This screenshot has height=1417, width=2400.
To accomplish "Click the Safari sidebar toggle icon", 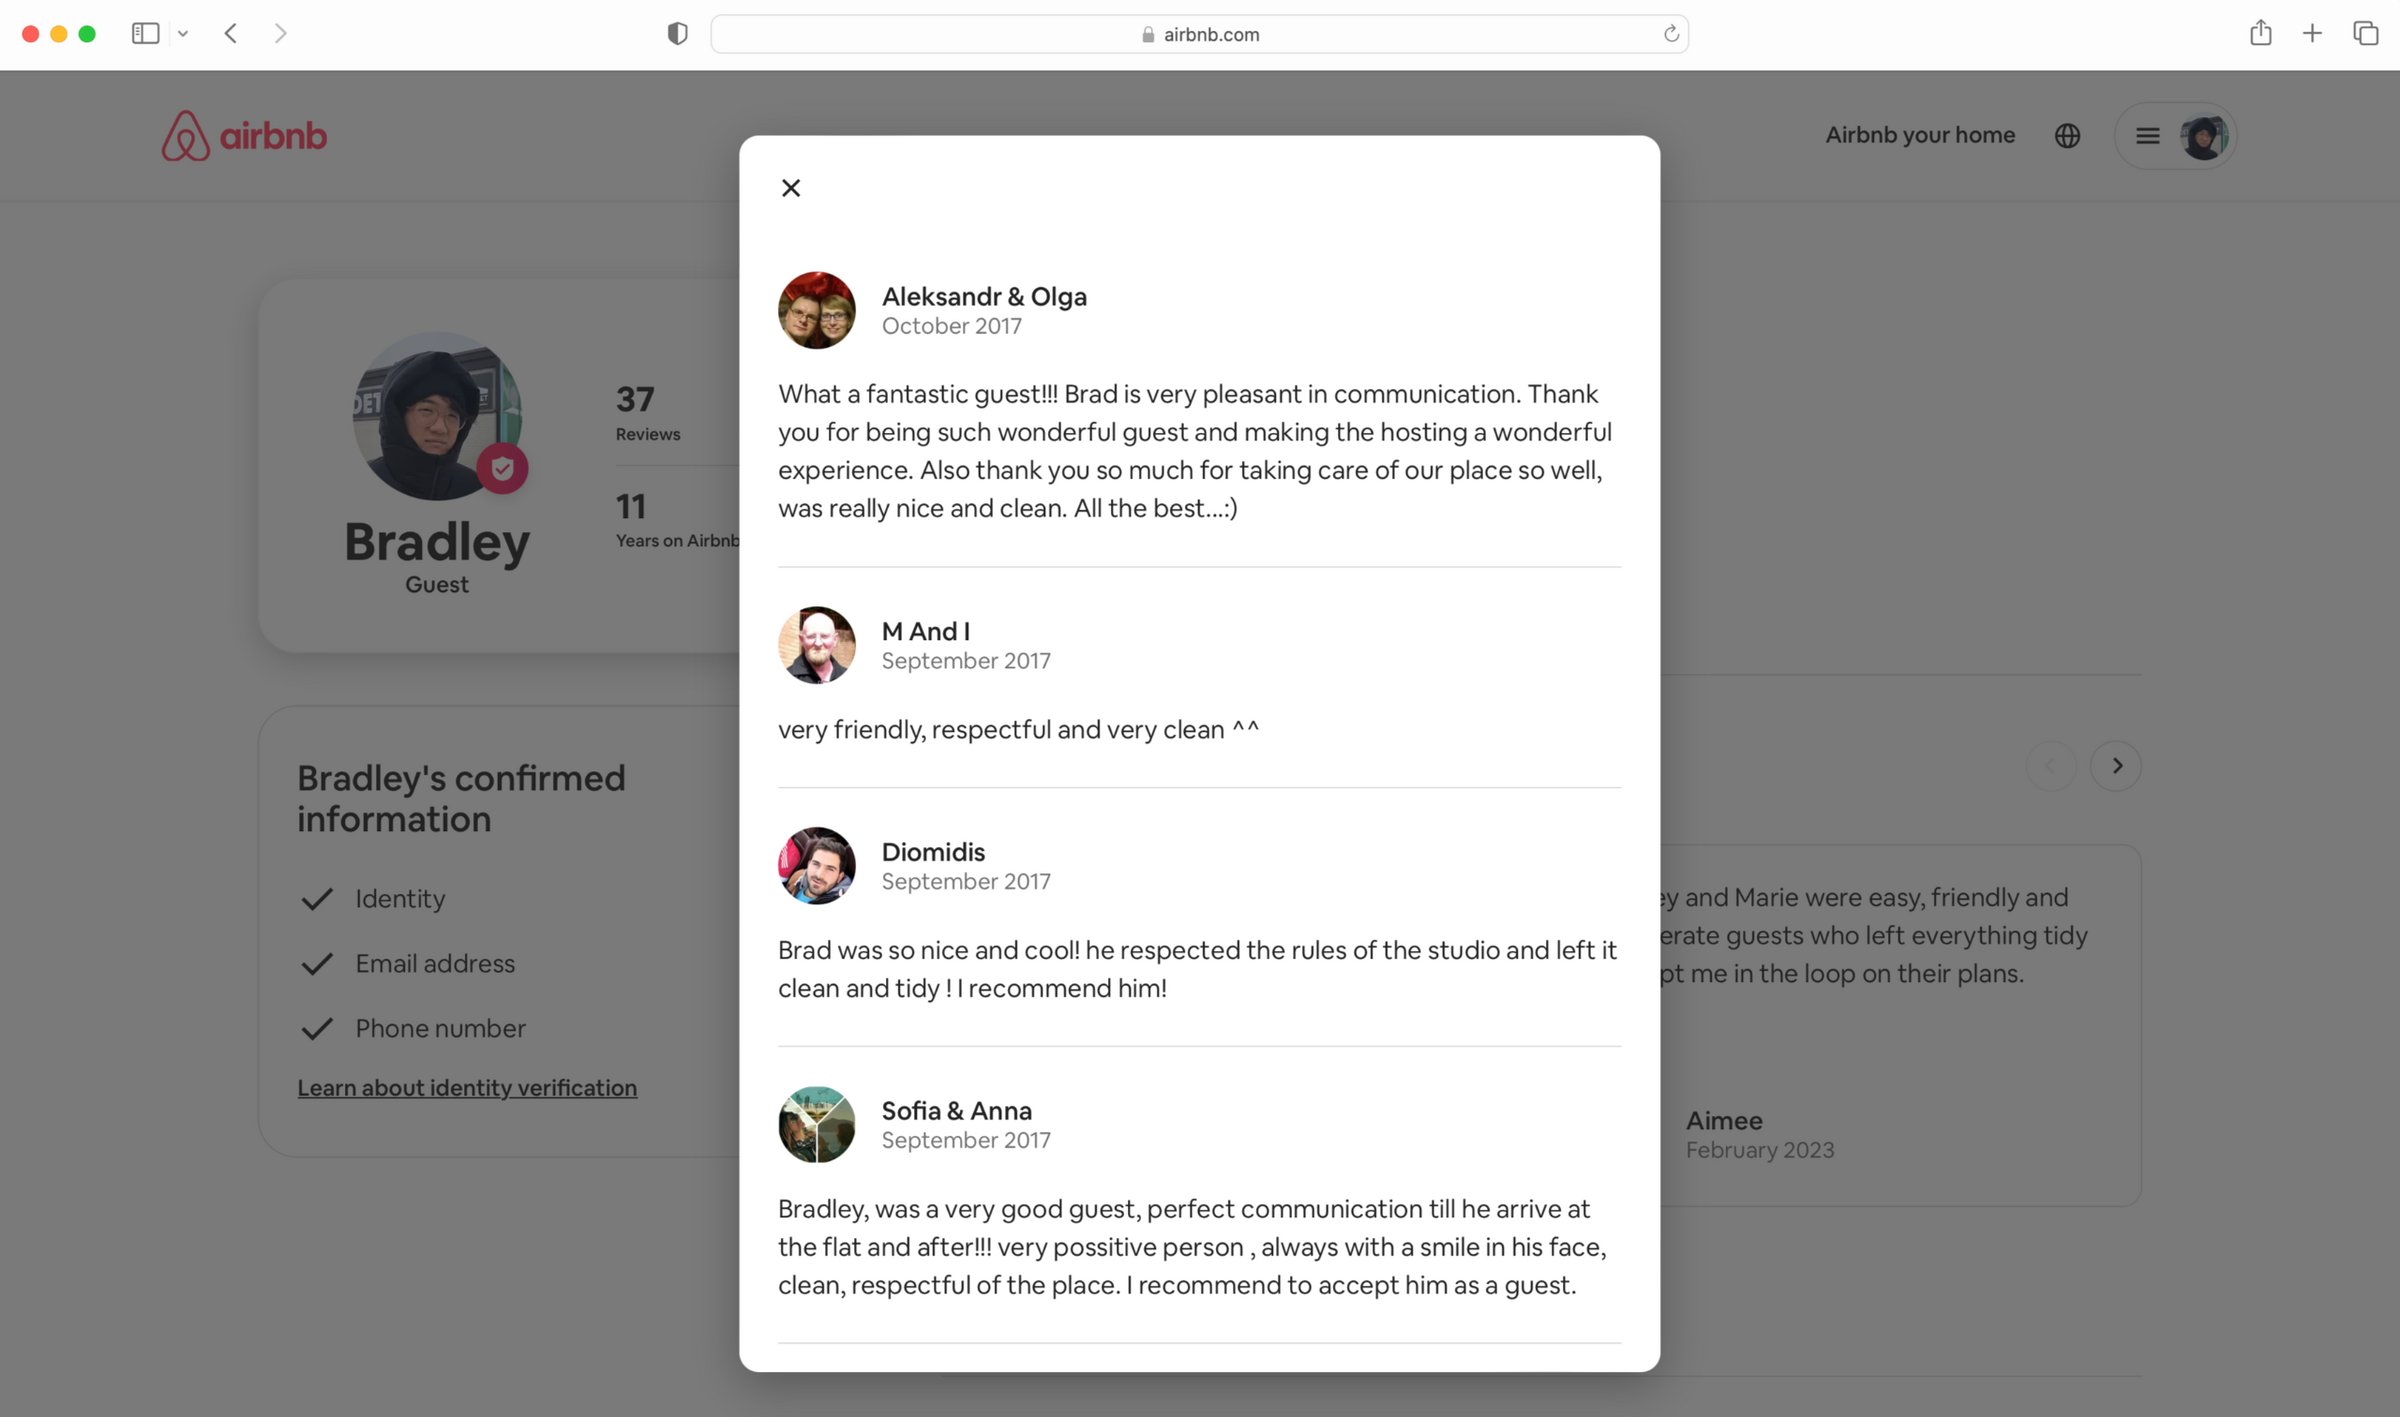I will (145, 33).
